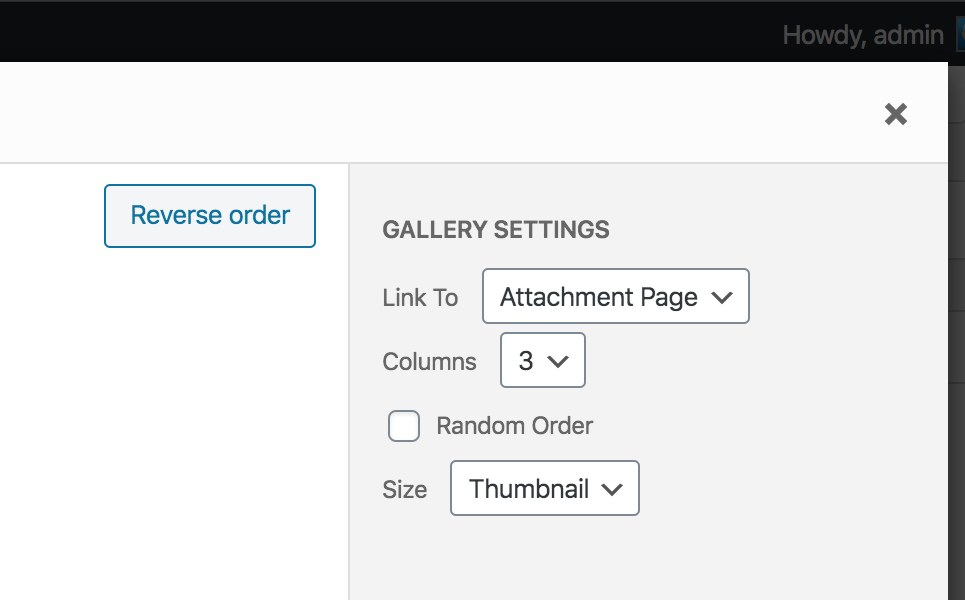Click the chevron arrow beside Attachment Page
965x600 pixels.
point(722,298)
